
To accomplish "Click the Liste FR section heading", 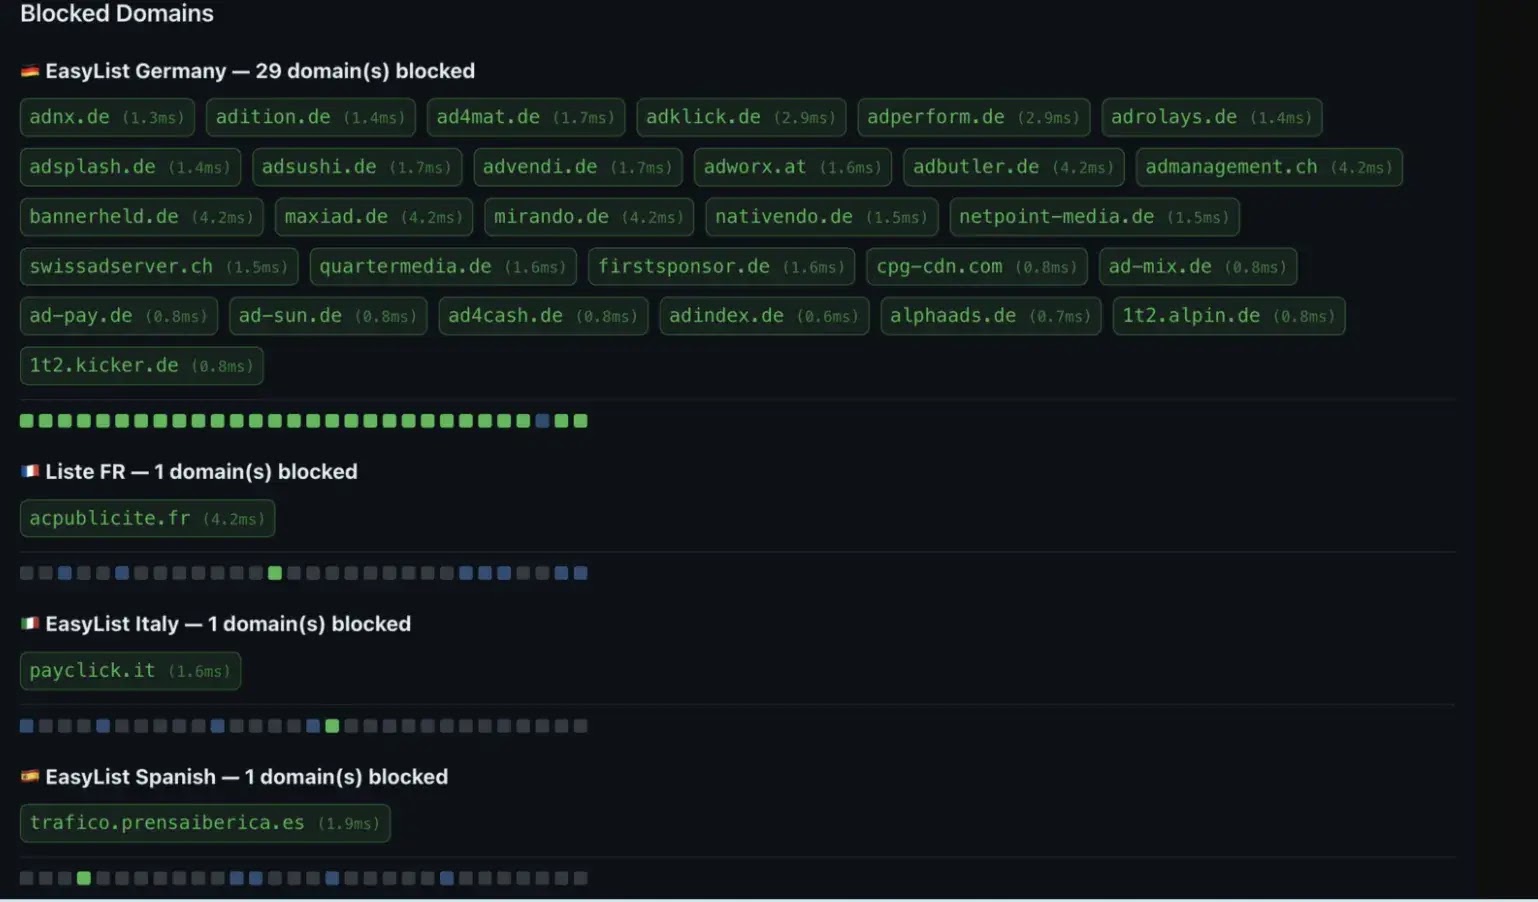I will pyautogui.click(x=189, y=471).
